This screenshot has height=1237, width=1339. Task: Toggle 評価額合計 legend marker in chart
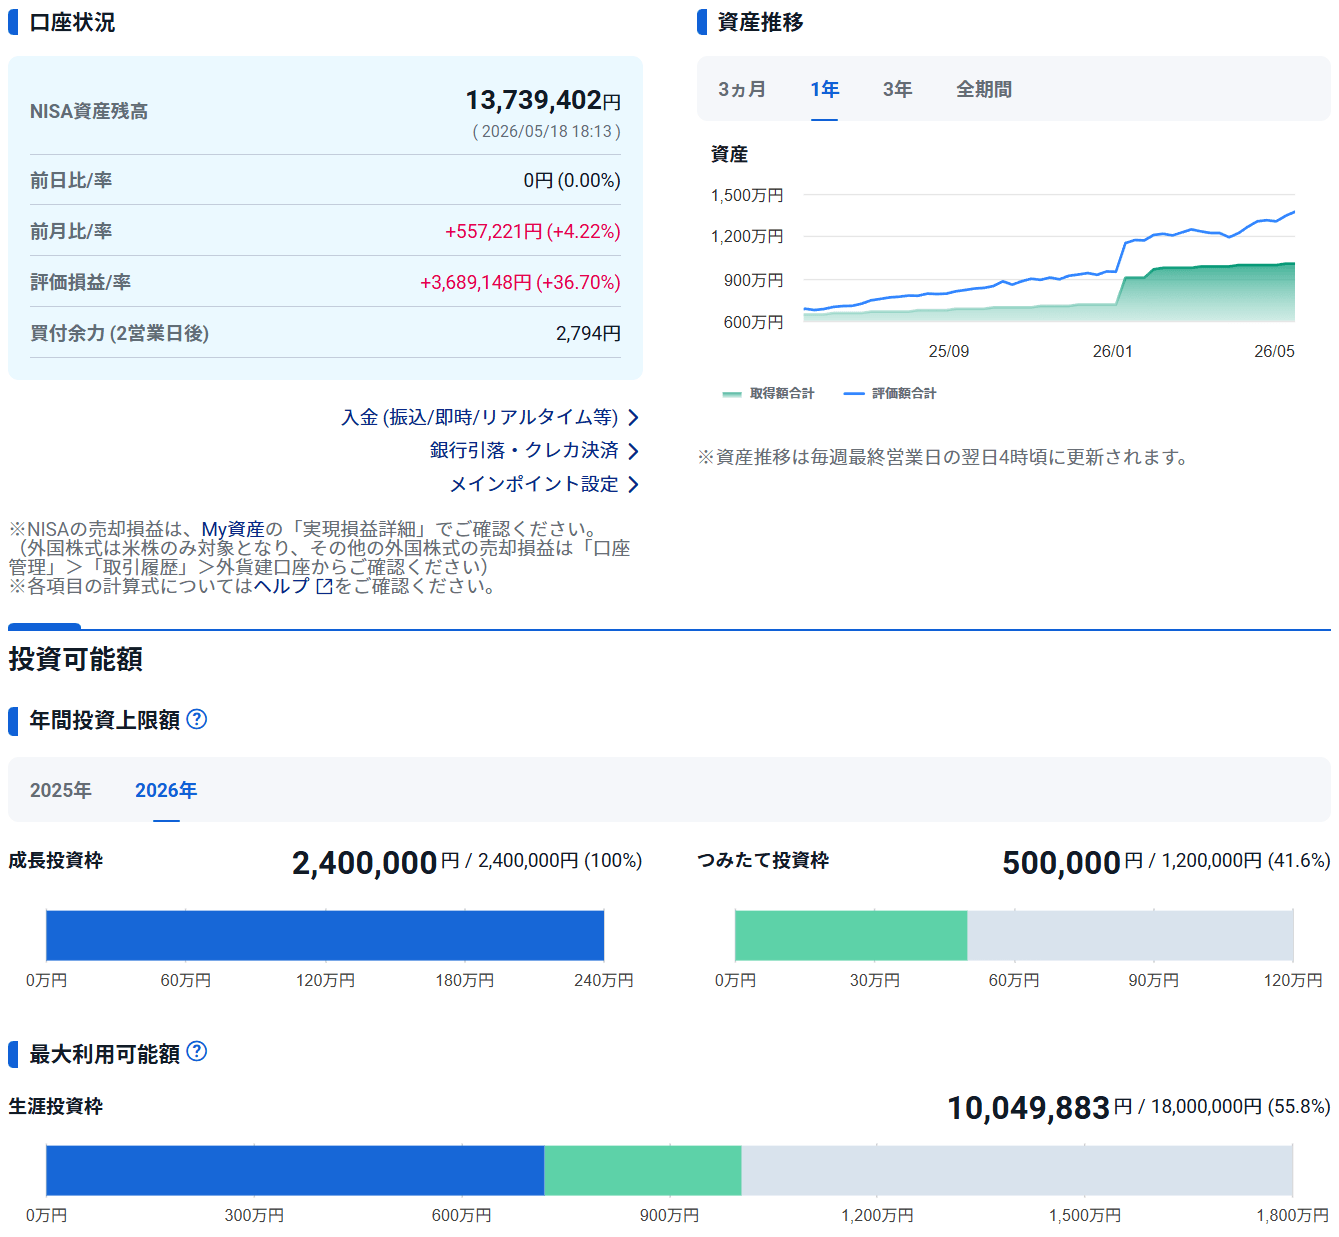point(854,394)
